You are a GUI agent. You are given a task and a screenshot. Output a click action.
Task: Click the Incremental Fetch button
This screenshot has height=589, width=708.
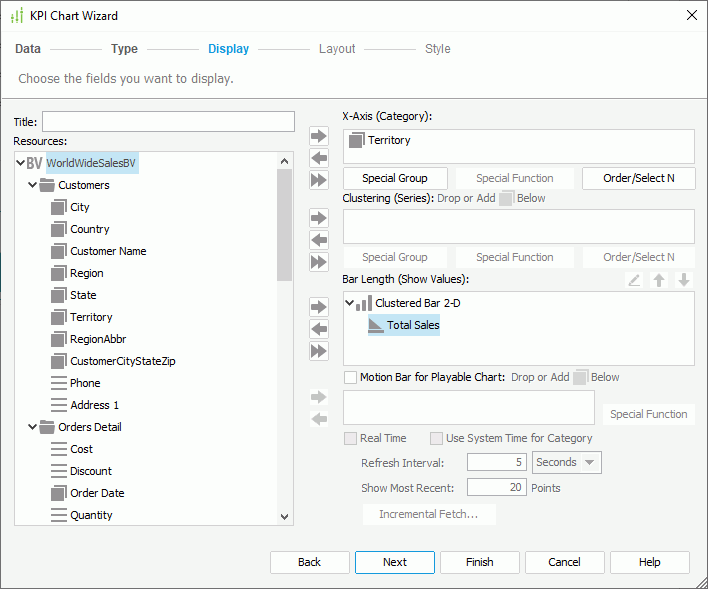pyautogui.click(x=429, y=514)
